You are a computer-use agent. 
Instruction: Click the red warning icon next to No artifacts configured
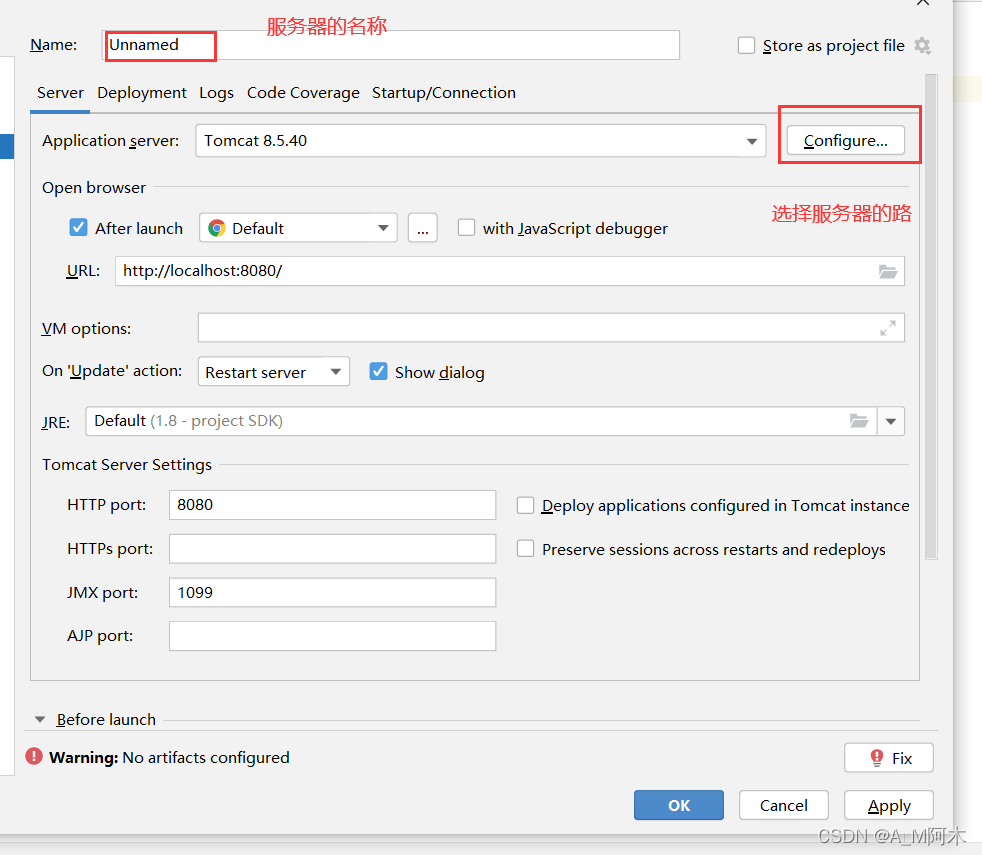(x=34, y=757)
